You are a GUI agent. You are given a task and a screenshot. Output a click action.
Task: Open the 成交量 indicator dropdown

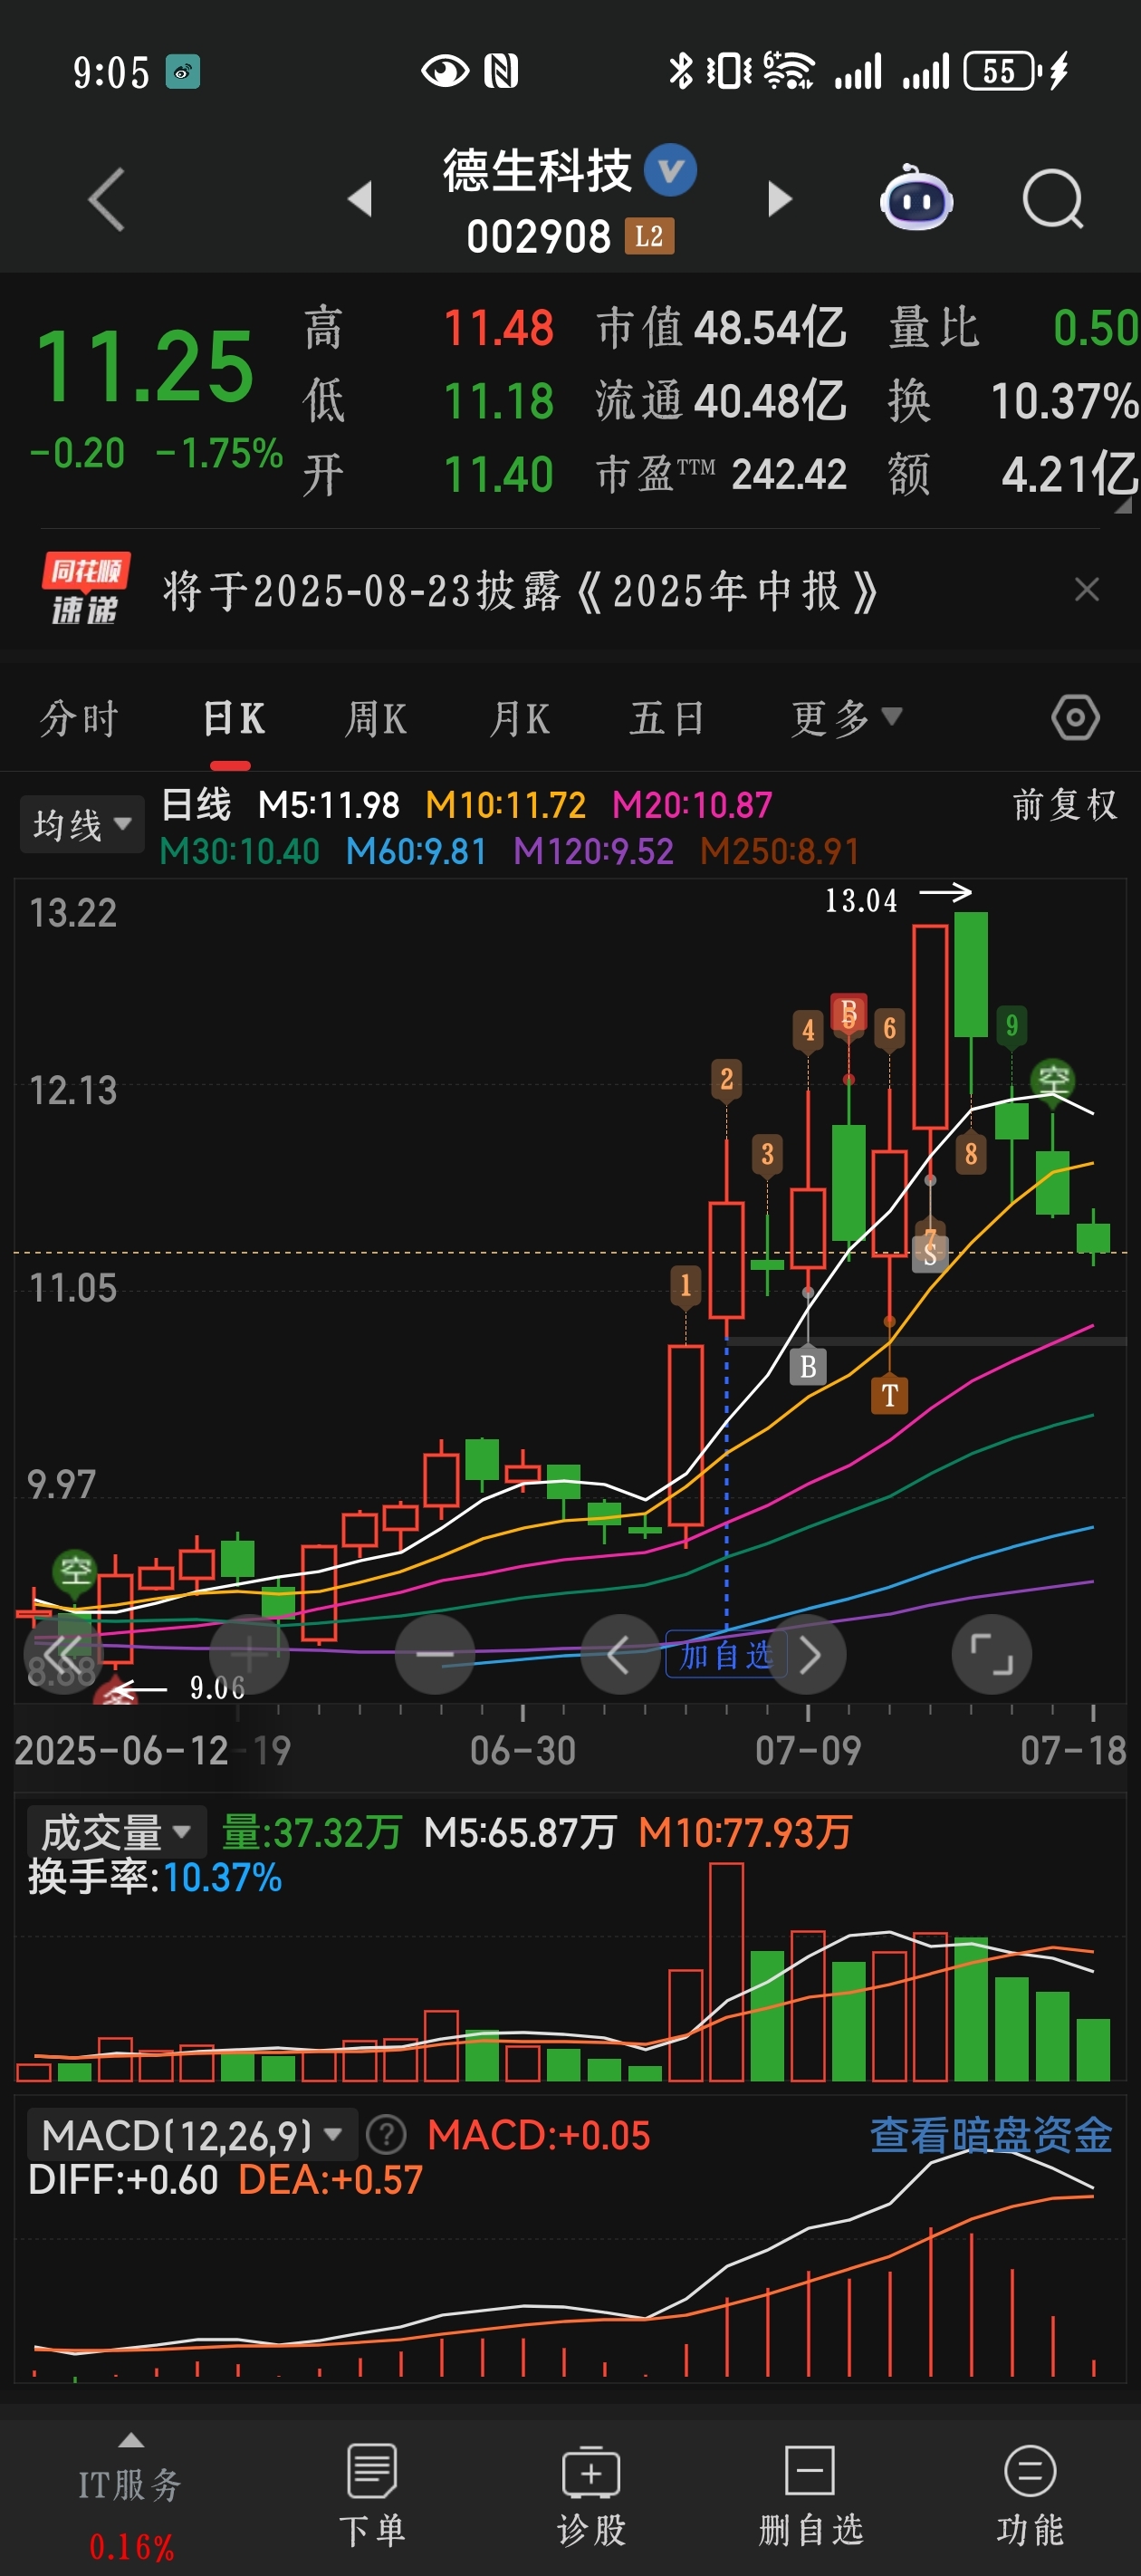point(115,1833)
